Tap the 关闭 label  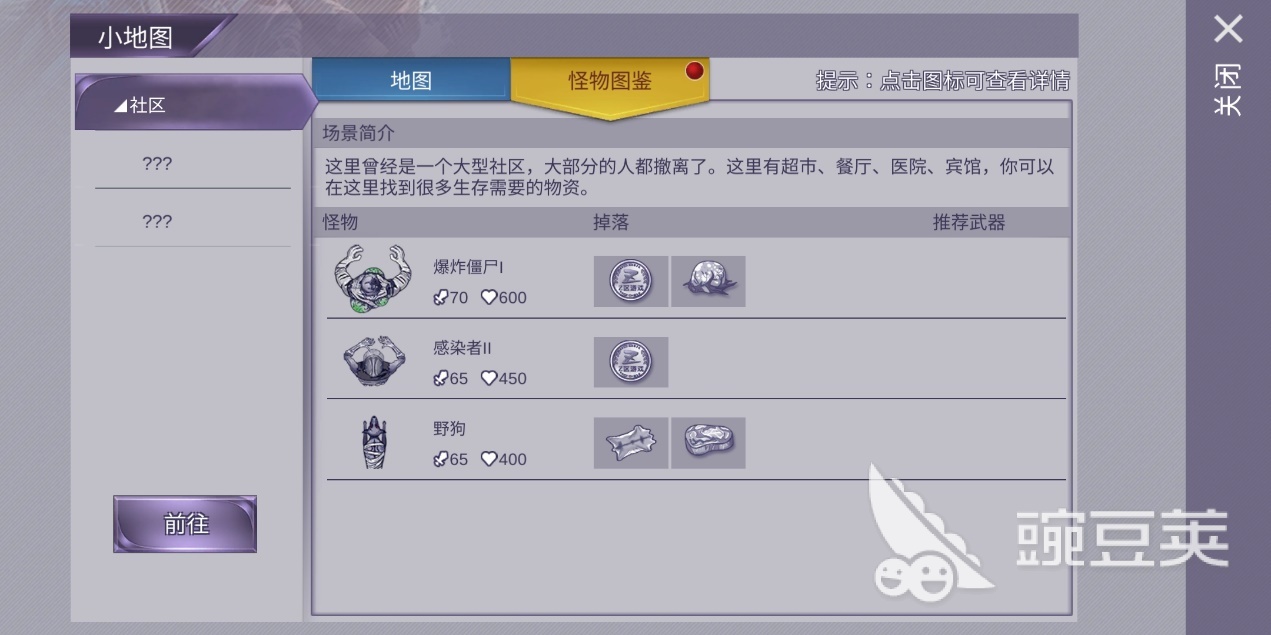pos(1228,90)
